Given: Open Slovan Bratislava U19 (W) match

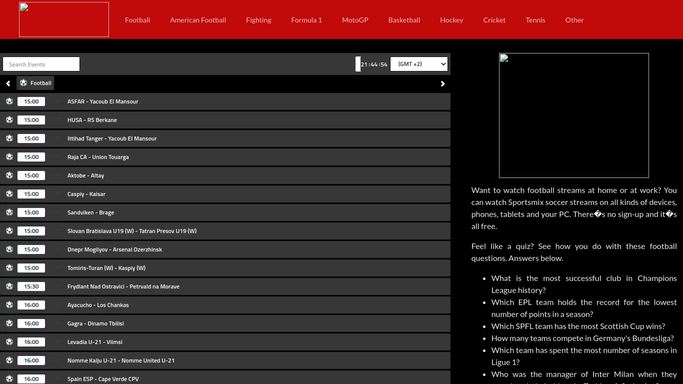Looking at the screenshot, I should [x=132, y=231].
